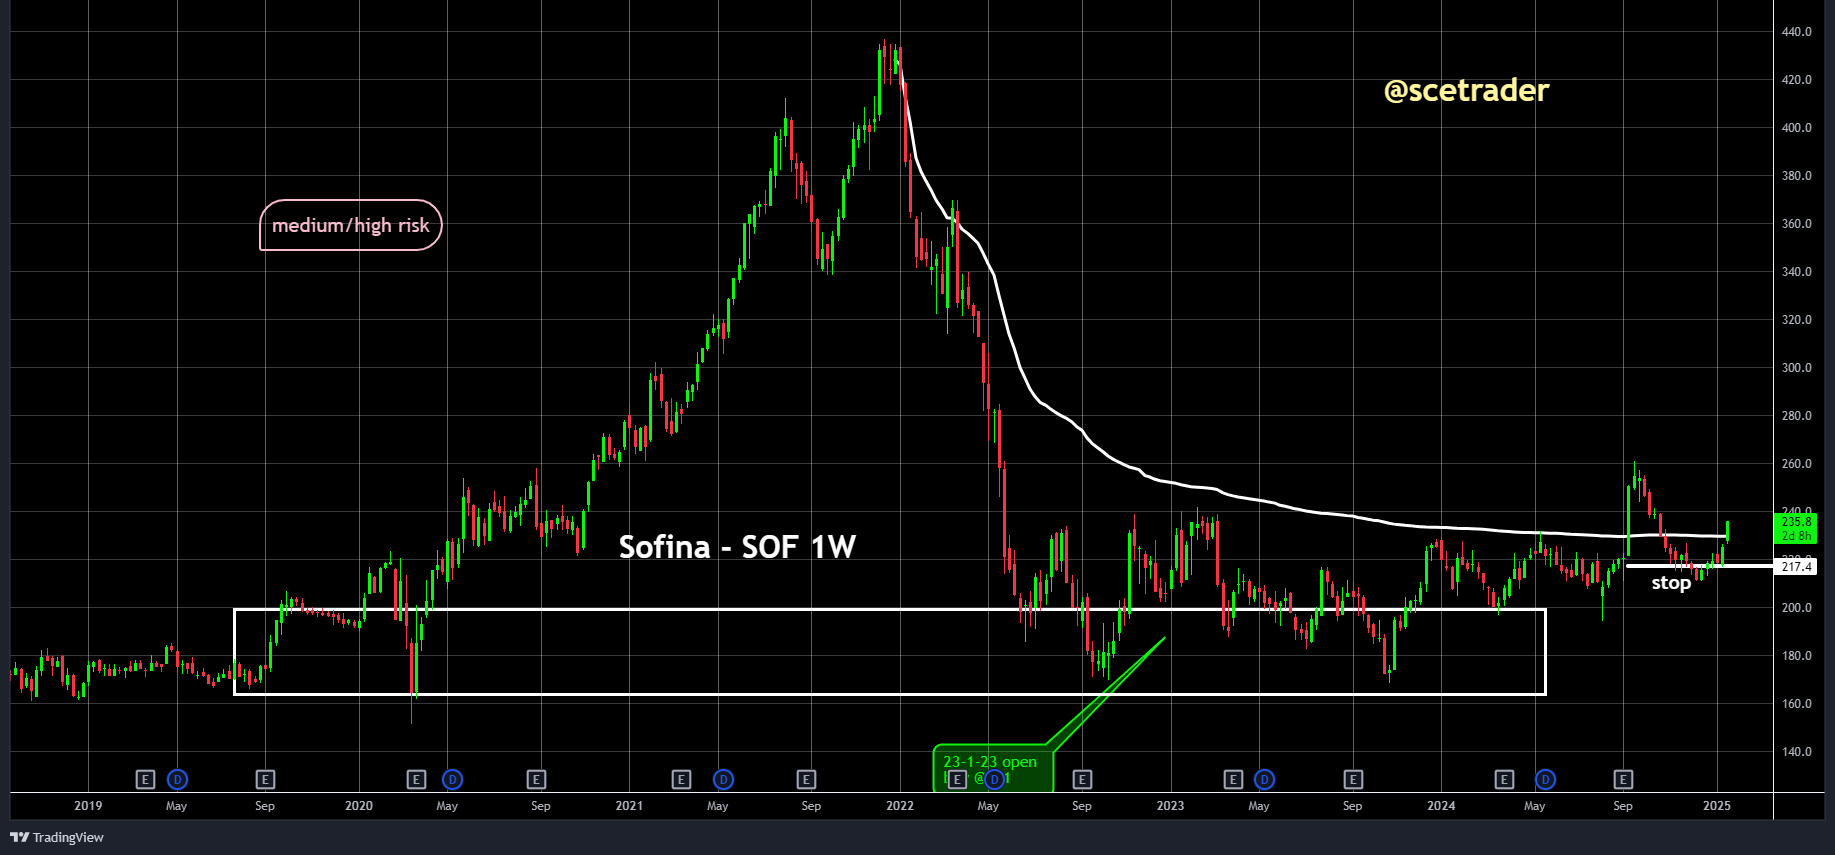Open the earnings marker just before May 2020

click(x=417, y=779)
